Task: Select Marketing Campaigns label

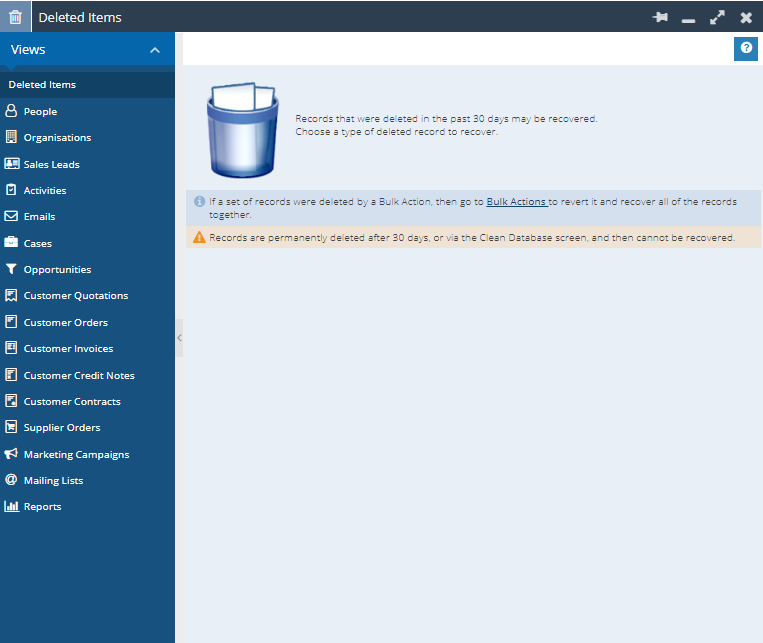Action: pos(76,455)
